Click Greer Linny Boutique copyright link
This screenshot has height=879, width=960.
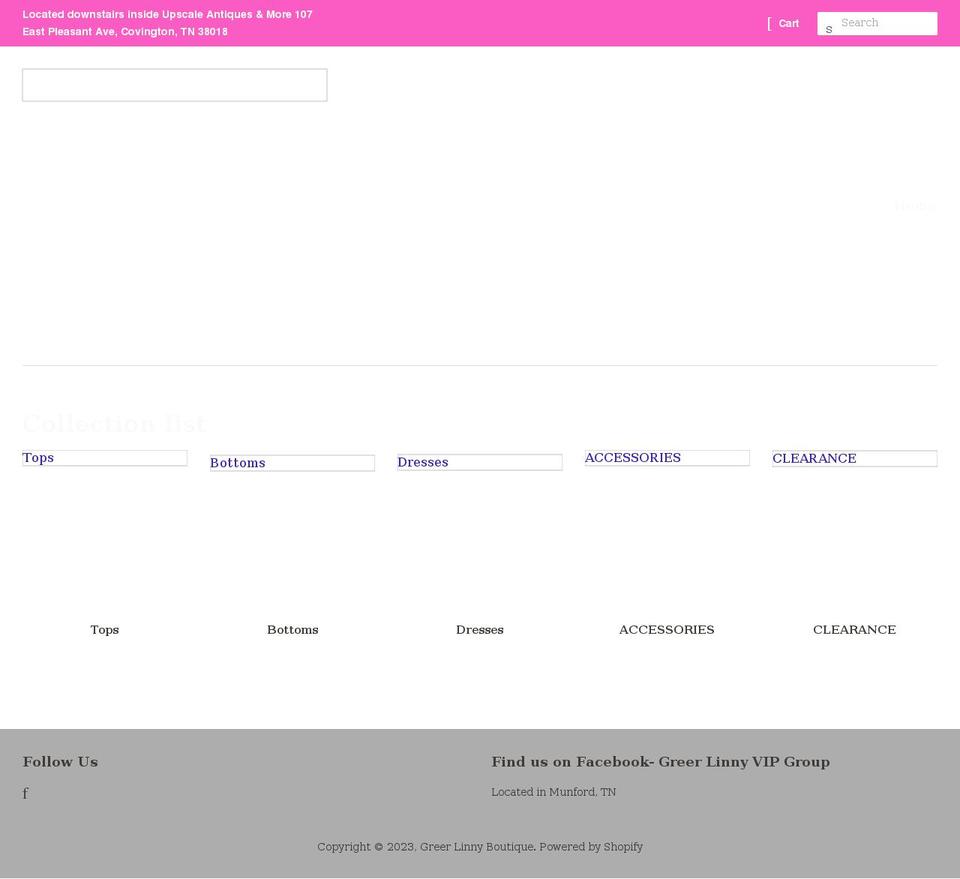tap(476, 847)
